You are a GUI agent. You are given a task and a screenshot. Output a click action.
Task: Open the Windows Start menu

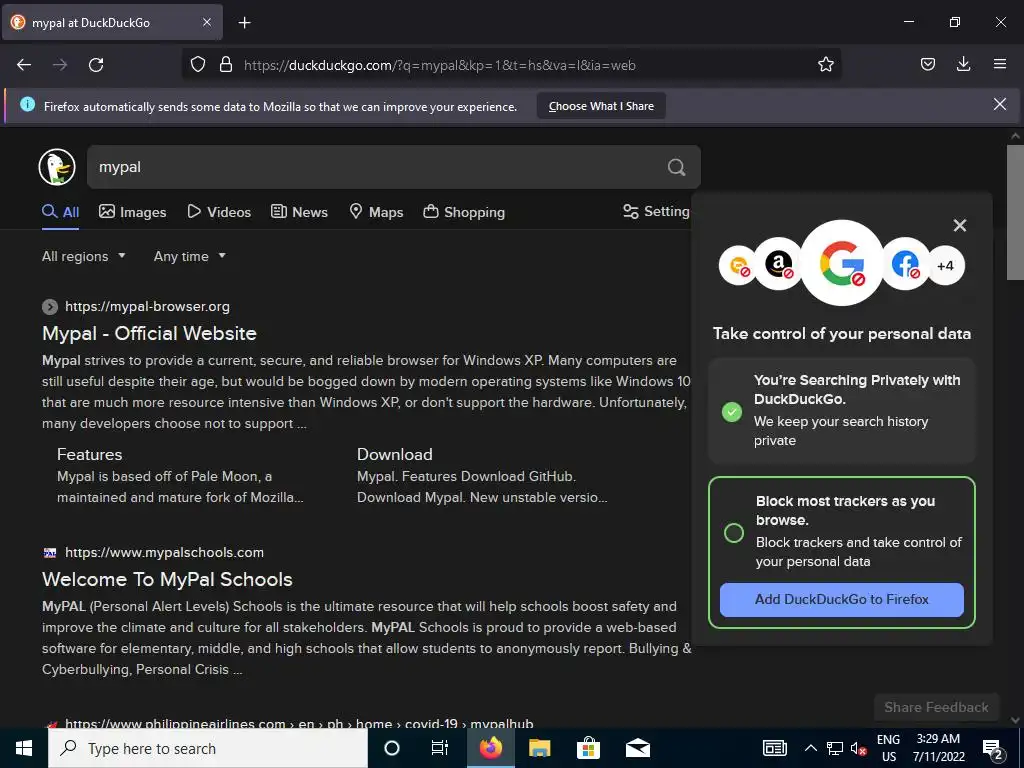point(24,748)
